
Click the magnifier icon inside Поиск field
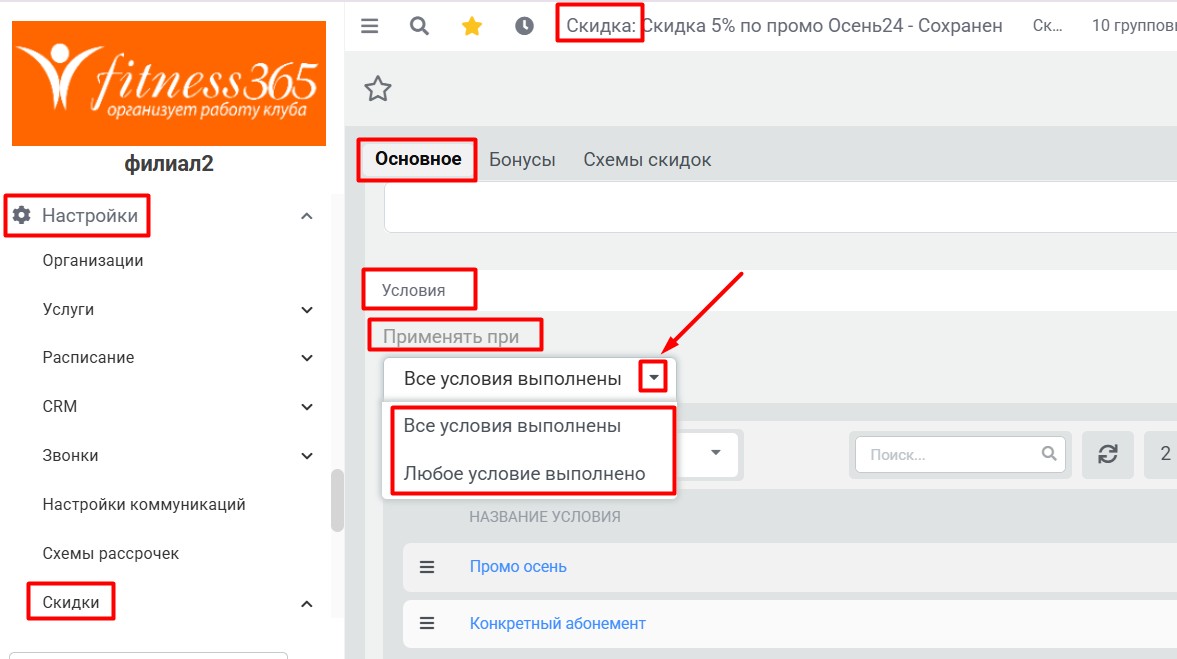point(1049,453)
